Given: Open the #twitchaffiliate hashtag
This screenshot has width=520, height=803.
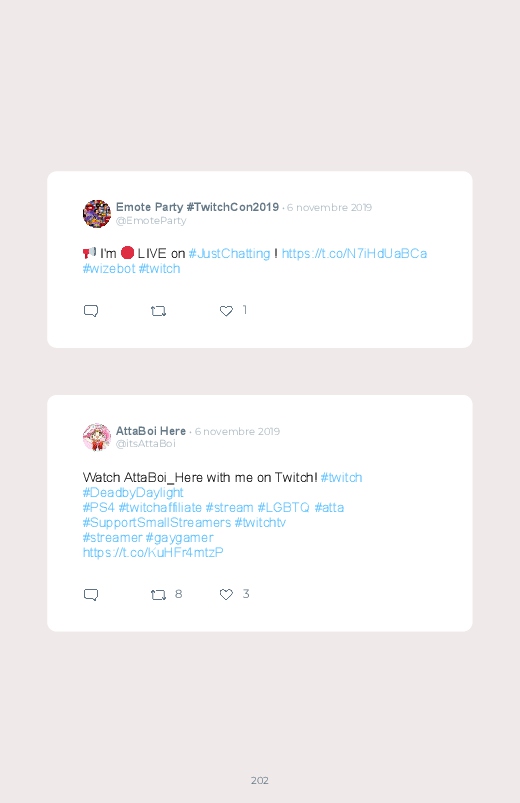Looking at the screenshot, I should click(x=160, y=508).
